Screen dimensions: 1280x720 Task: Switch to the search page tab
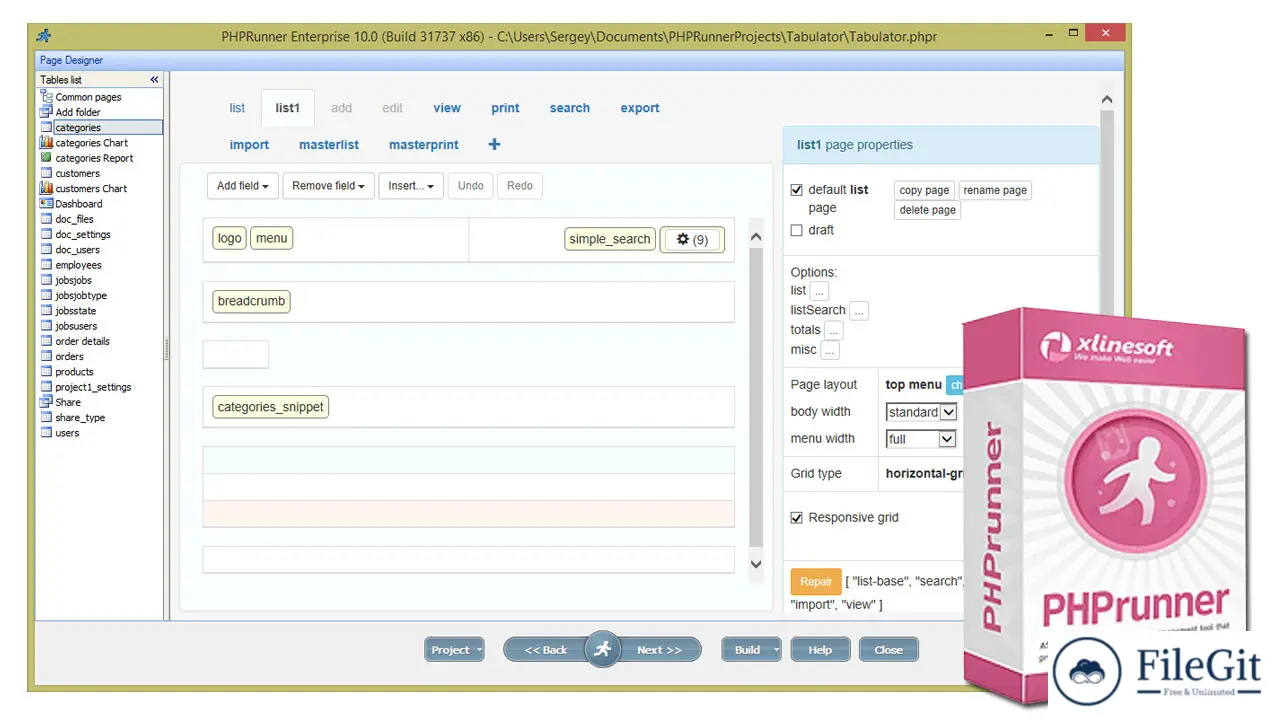[x=570, y=108]
